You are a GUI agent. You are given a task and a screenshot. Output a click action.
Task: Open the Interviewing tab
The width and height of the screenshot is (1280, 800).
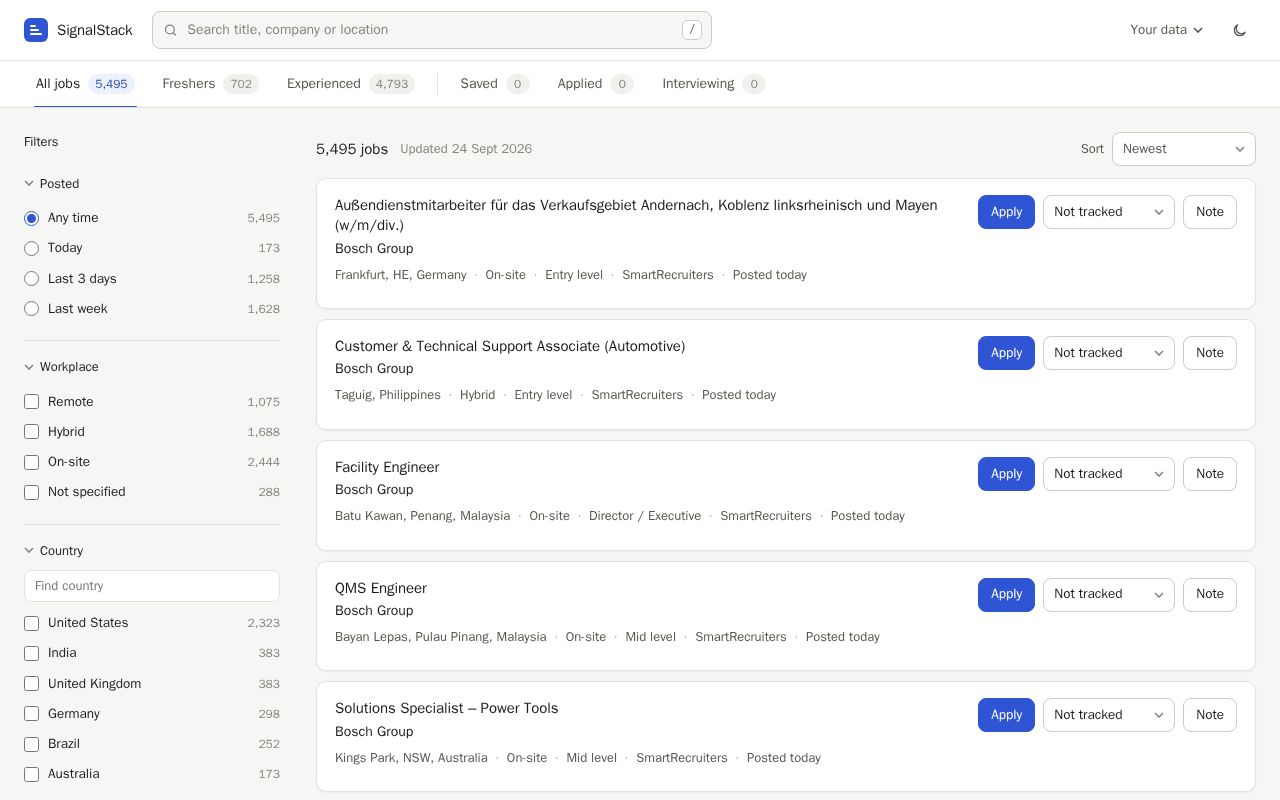point(713,84)
